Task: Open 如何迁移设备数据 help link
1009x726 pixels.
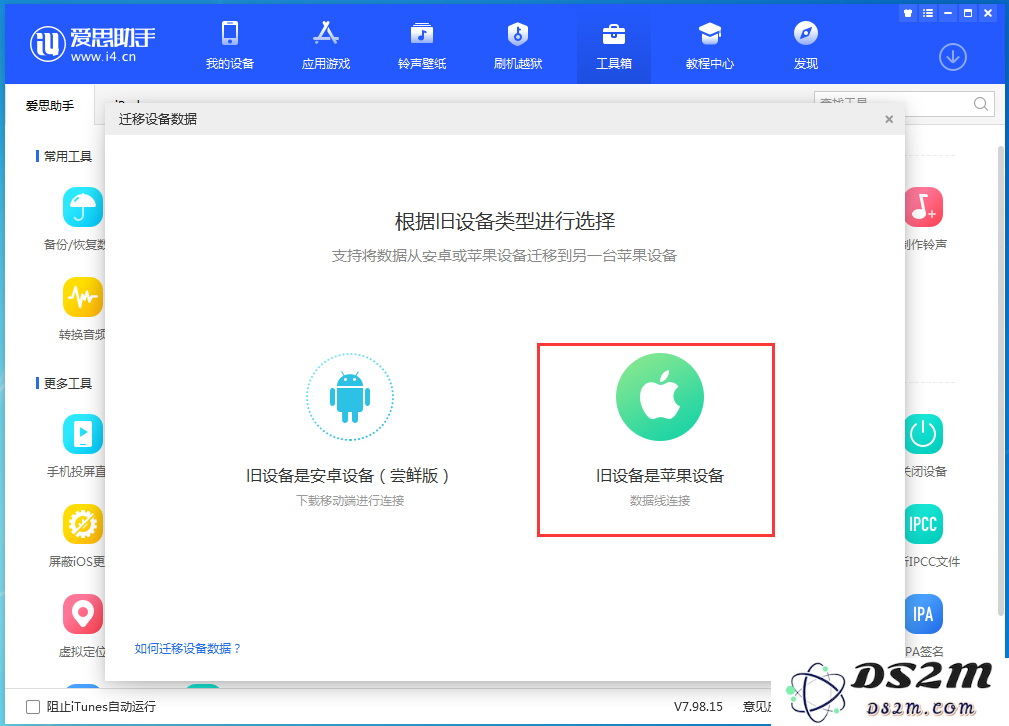Action: click(x=187, y=648)
